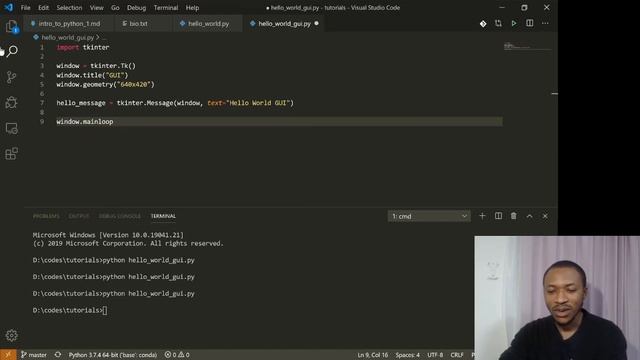Click the synchronize changes icon in status bar
640x360 pixels.
[x=58, y=355]
